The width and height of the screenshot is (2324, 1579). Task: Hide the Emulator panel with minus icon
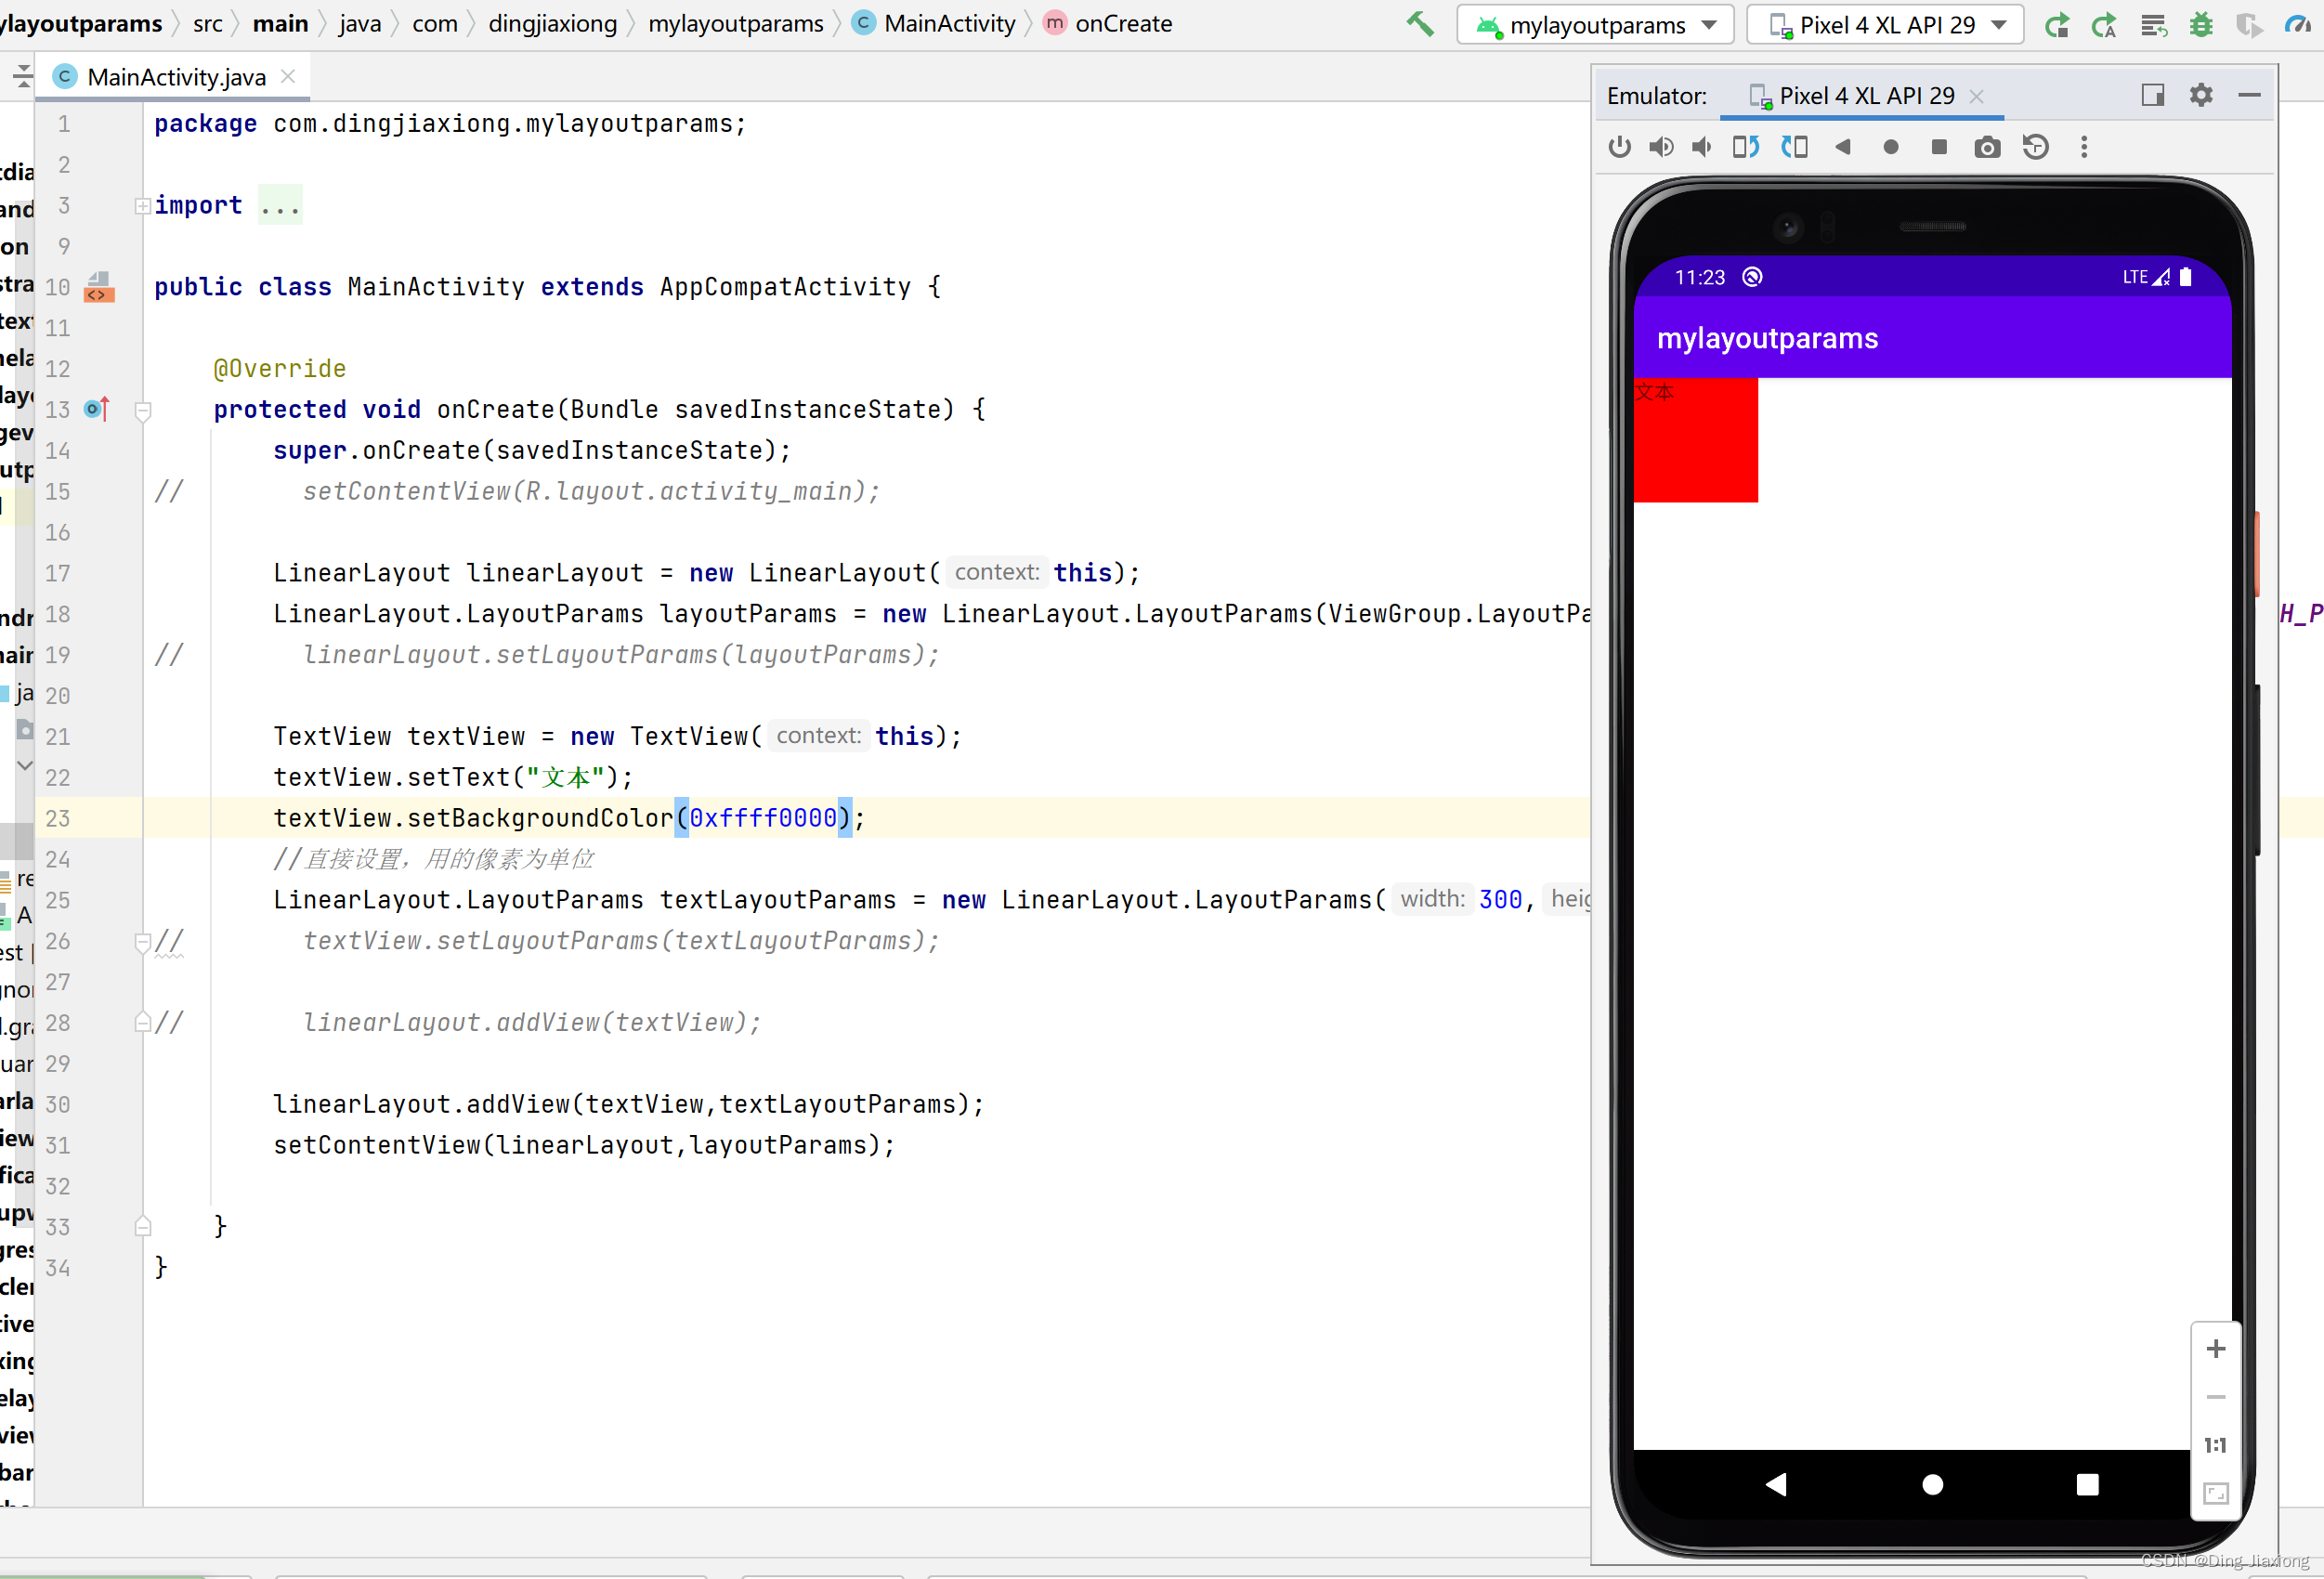[x=2249, y=95]
